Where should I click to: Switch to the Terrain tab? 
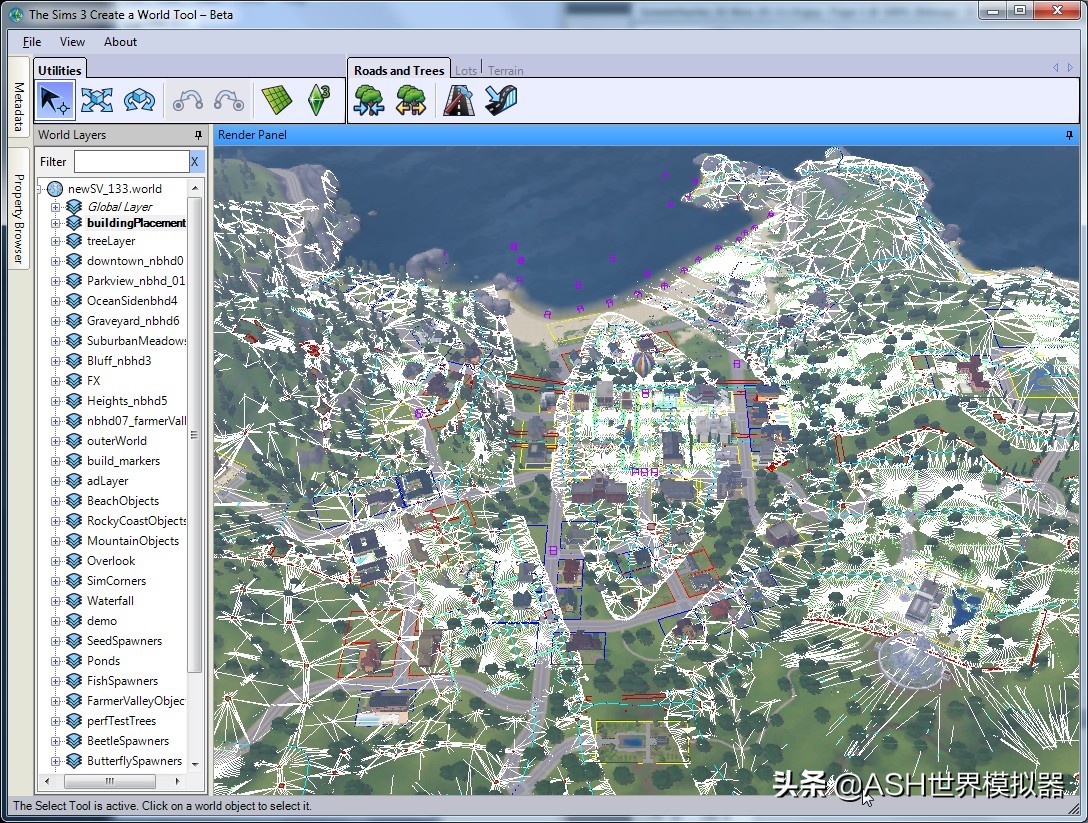(505, 71)
